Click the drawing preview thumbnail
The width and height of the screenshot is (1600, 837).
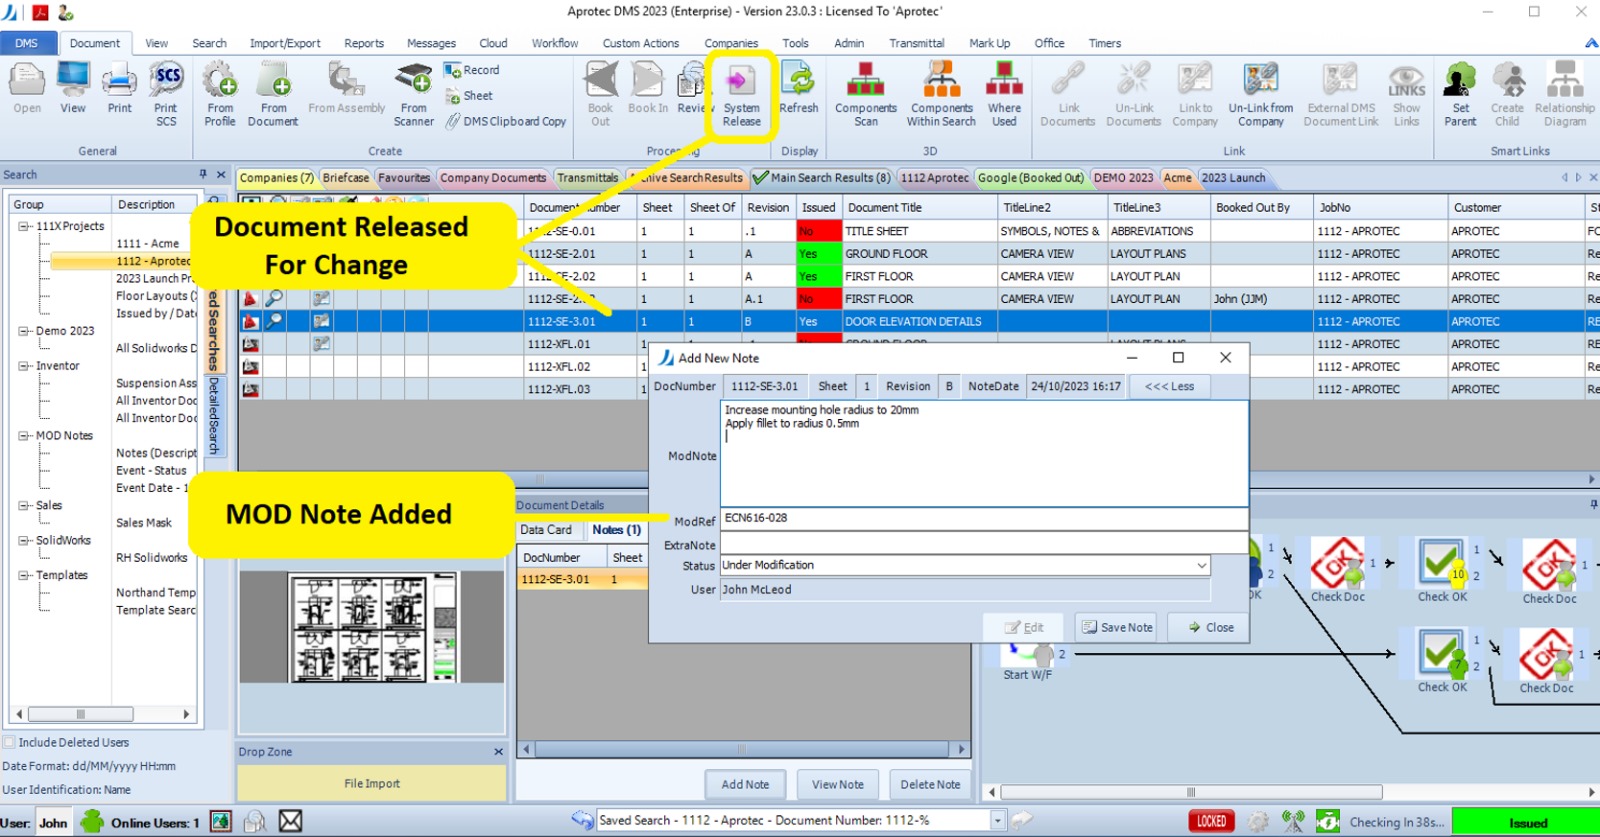click(373, 627)
